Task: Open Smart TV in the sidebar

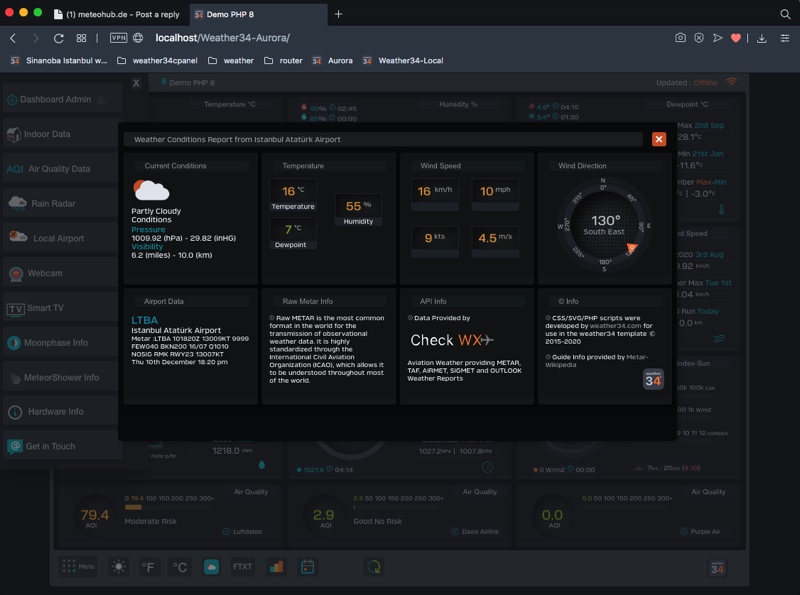Action: coord(62,308)
